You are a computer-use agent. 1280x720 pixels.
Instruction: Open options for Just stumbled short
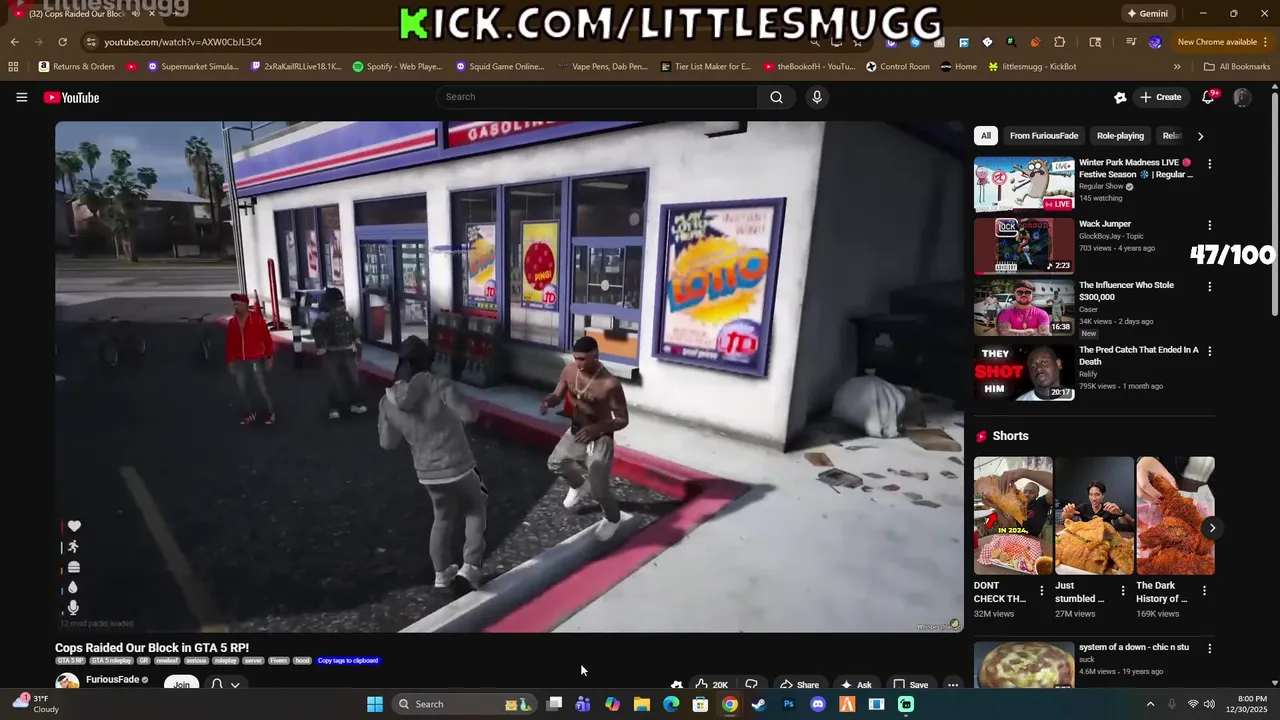[1122, 591]
